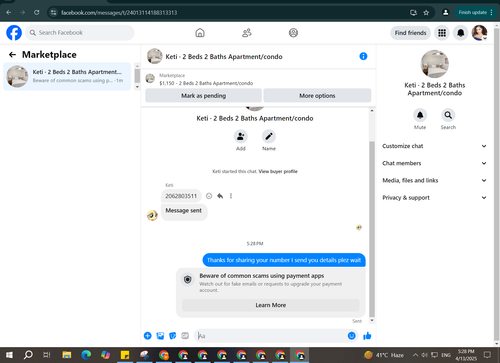Open more options for 2062803511 message
The width and height of the screenshot is (500, 363).
tap(231, 196)
